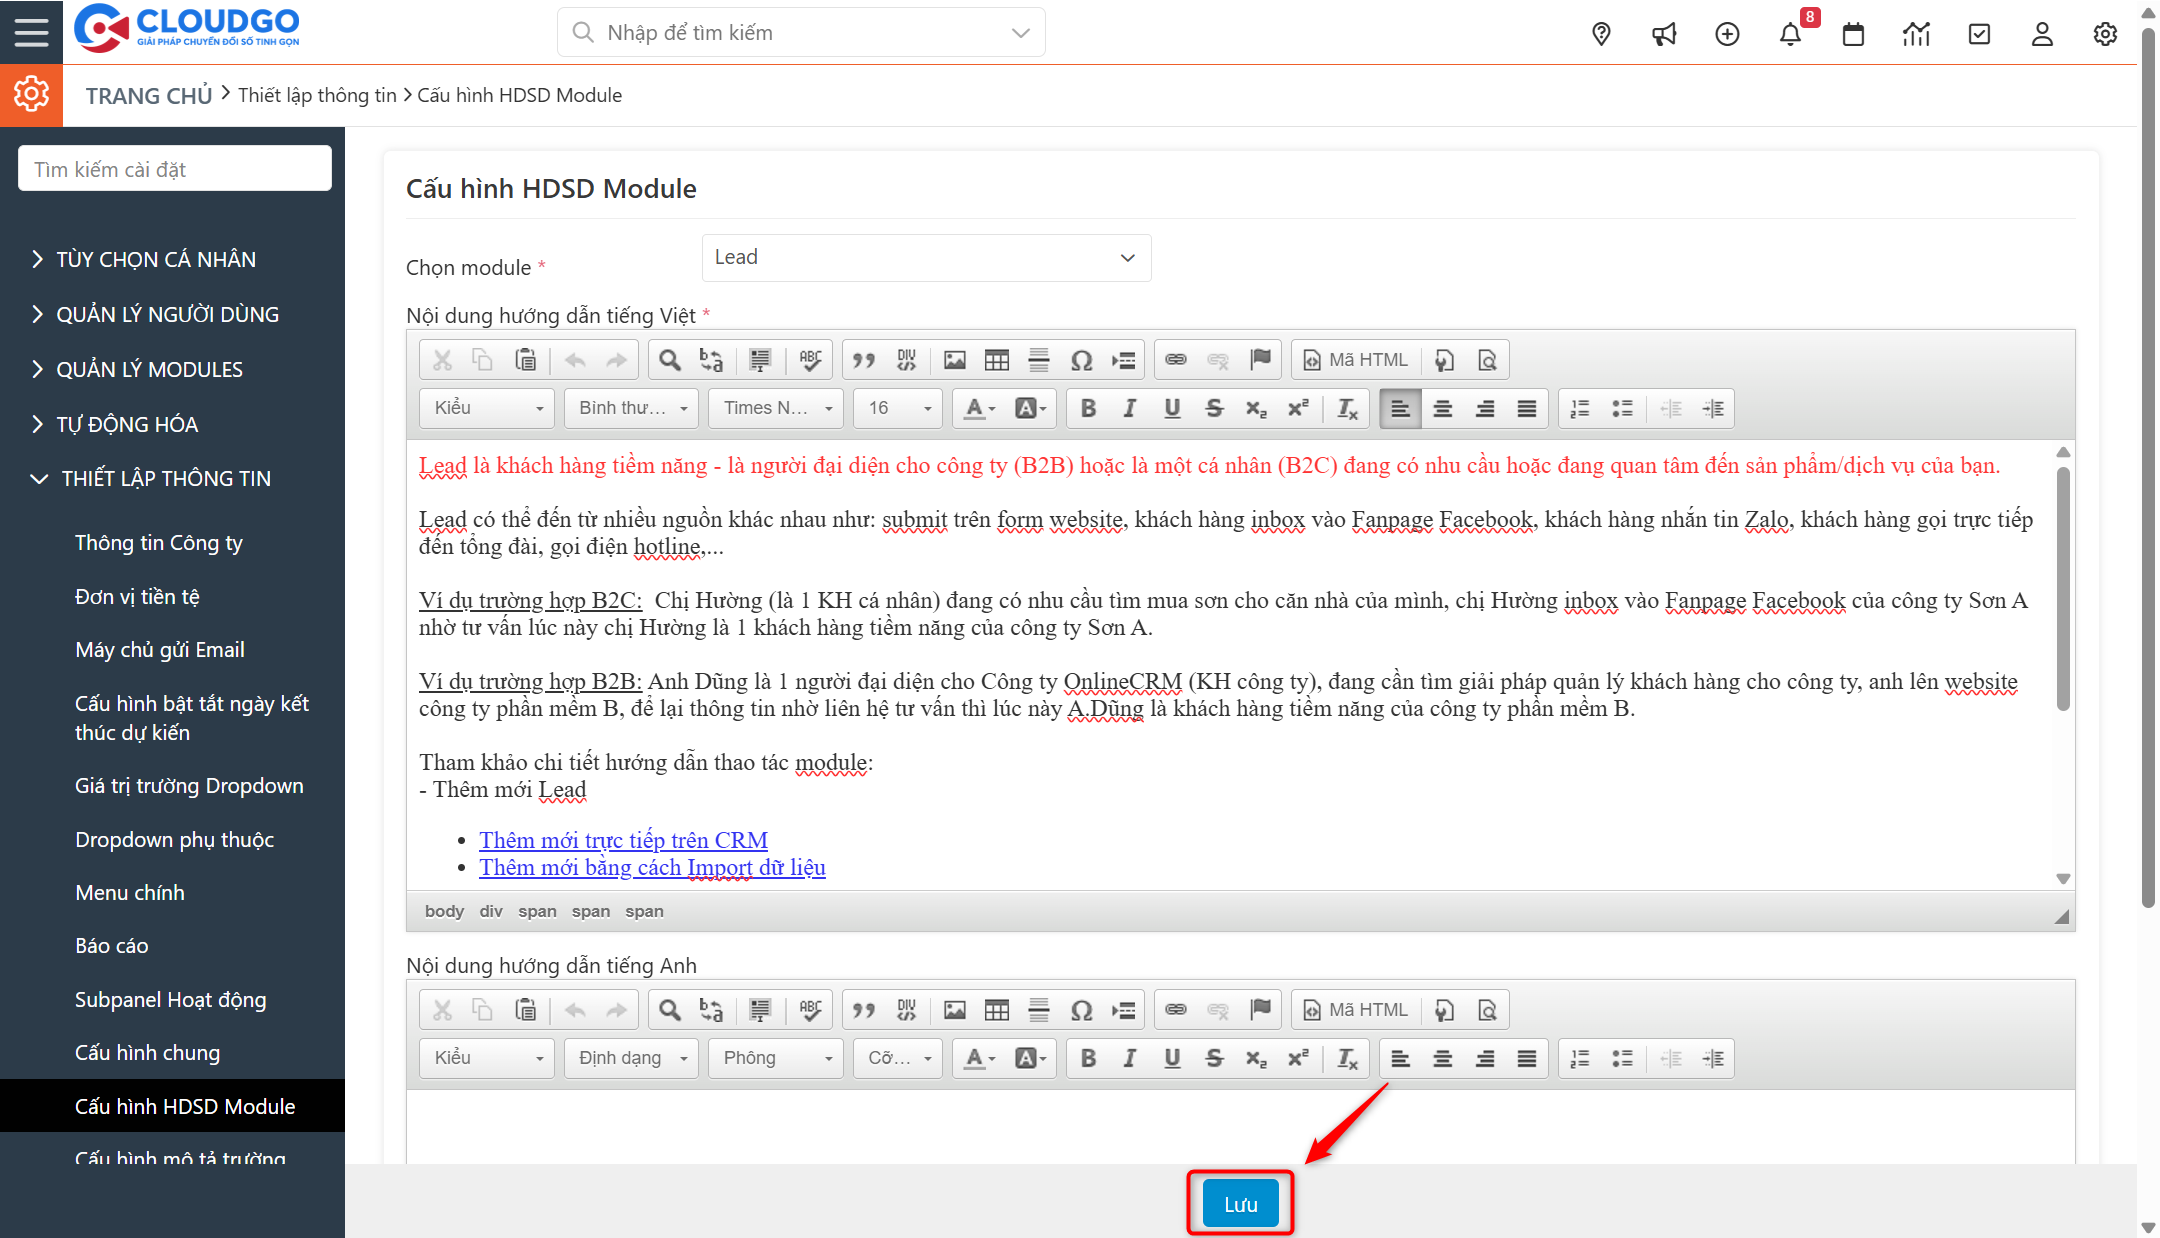
Task: Open the calendar icon in the top bar
Action: [1853, 33]
